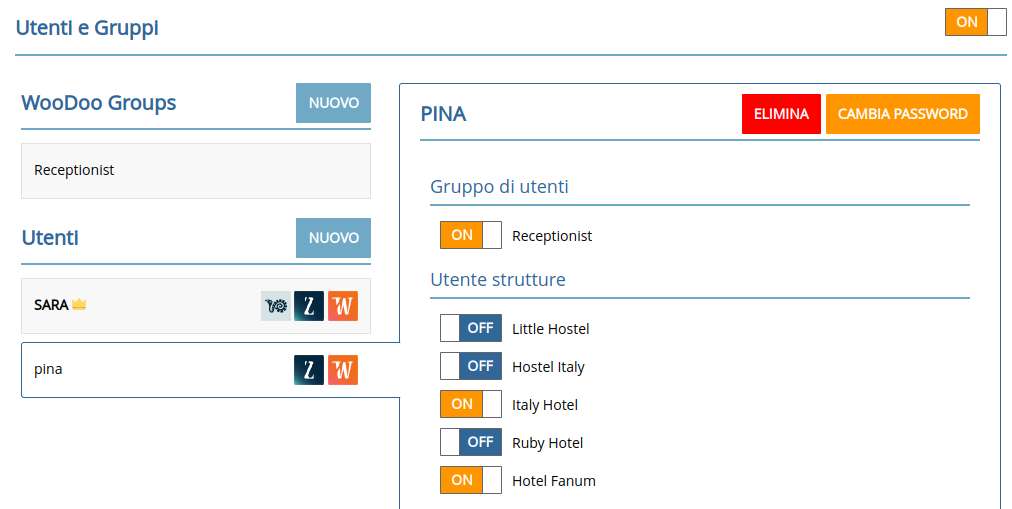Image resolution: width=1012 pixels, height=509 pixels.
Task: Turn on the Hostel Italy switch
Action: point(470,366)
